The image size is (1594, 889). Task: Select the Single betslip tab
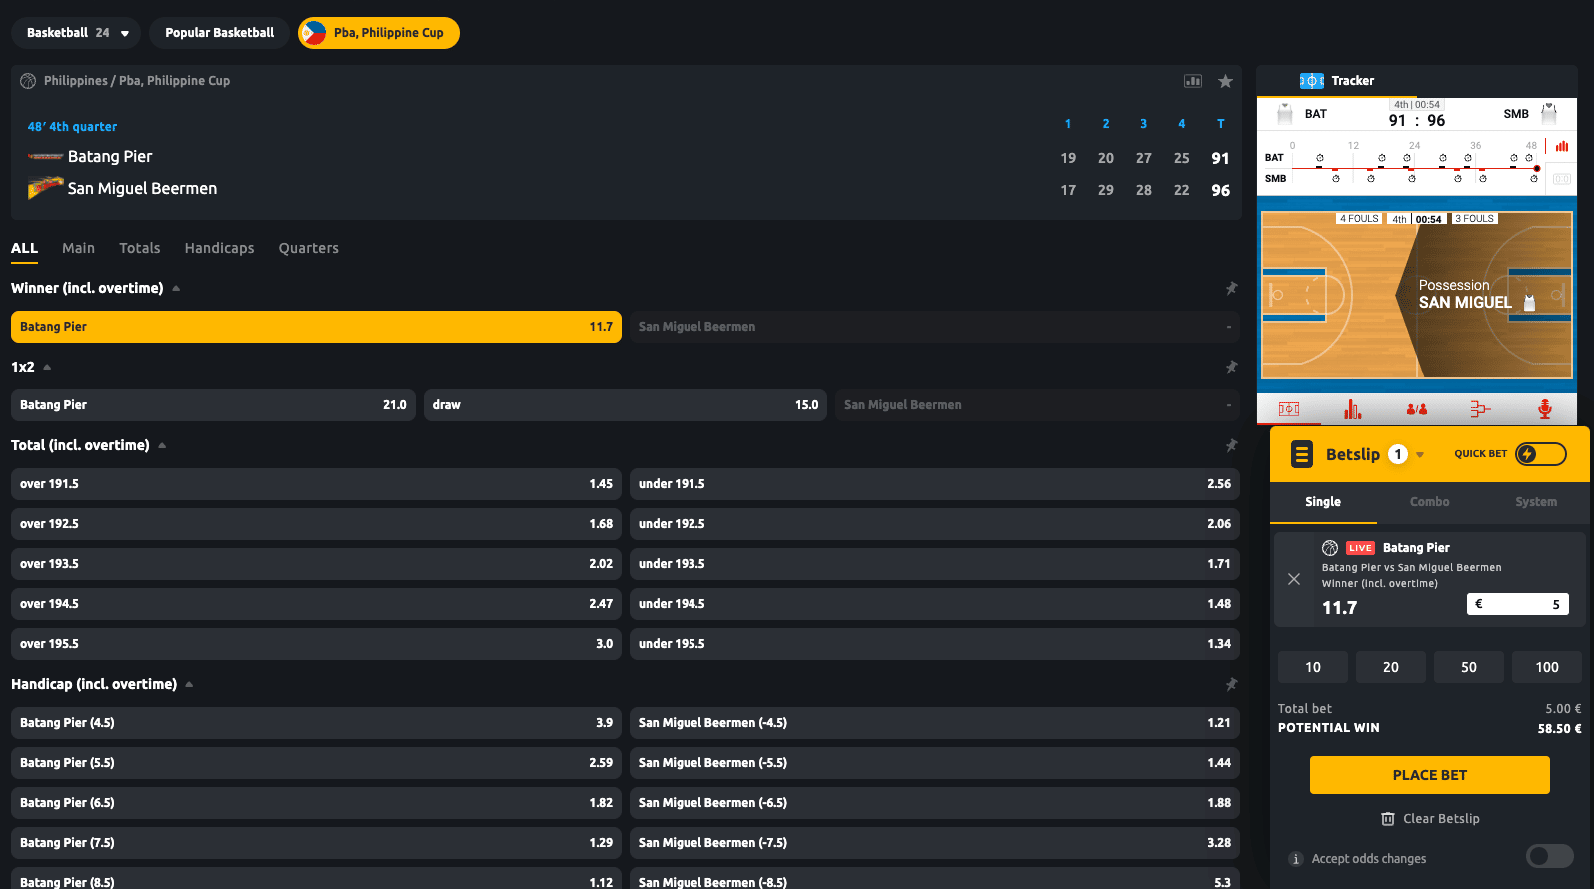[1323, 502]
